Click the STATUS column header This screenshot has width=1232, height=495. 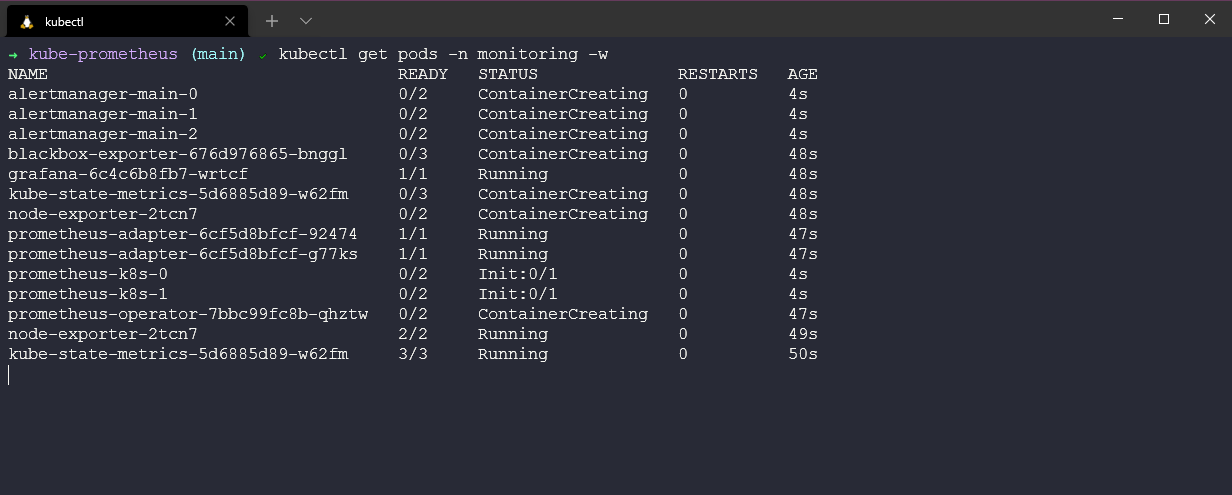[x=508, y=74]
